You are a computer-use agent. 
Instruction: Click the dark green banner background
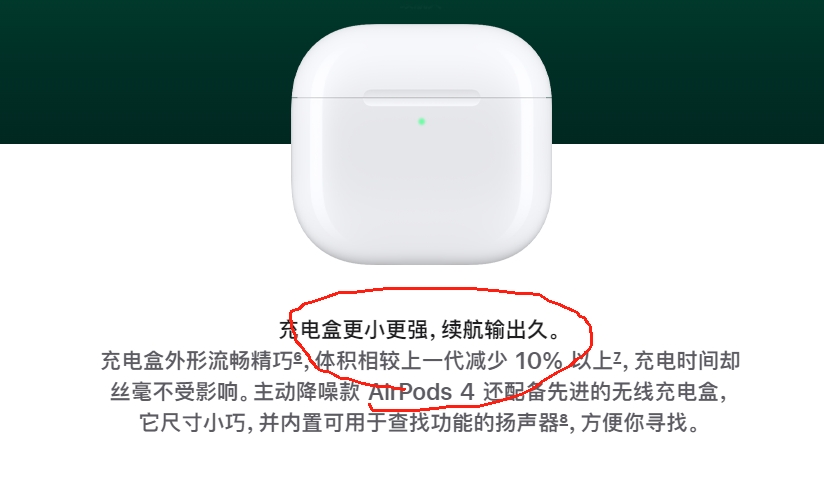[142, 71]
